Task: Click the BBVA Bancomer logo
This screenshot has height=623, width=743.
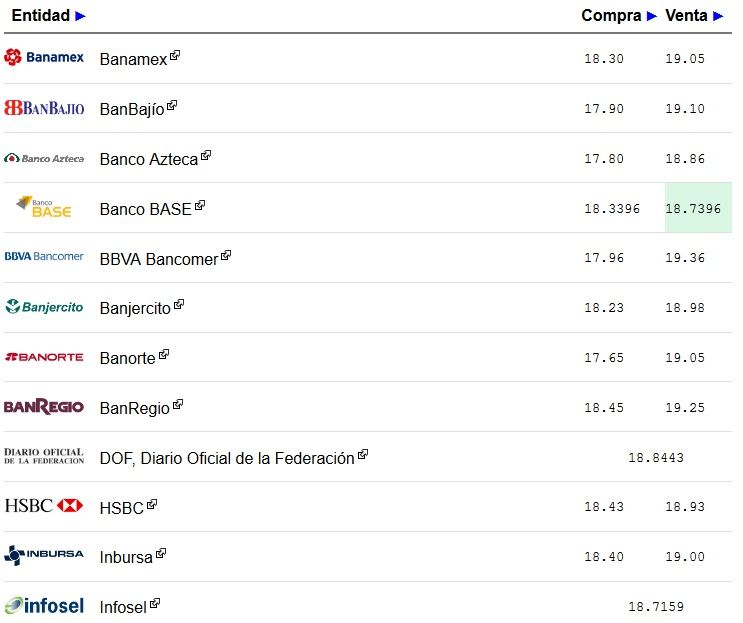Action: (44, 256)
